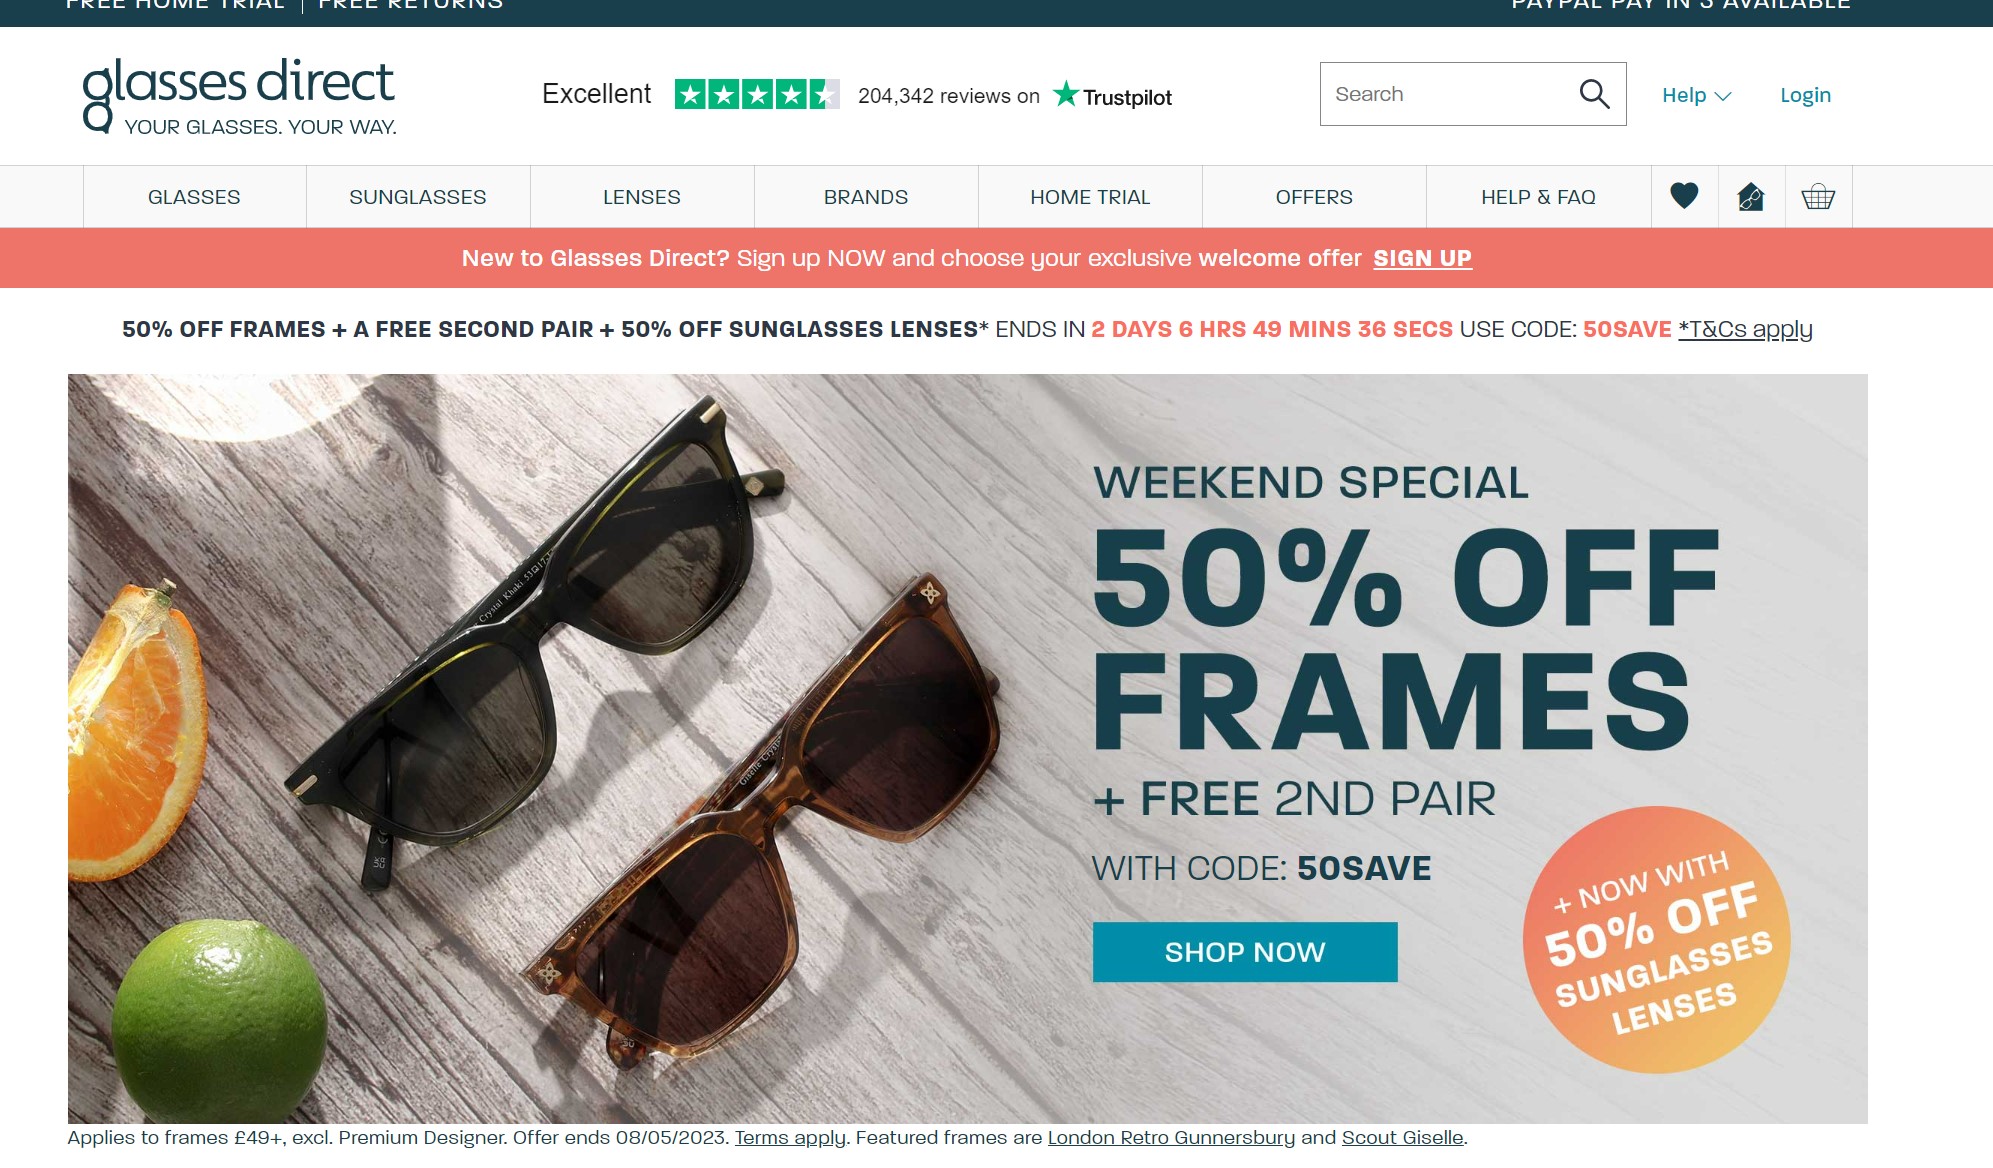Open the Lenses menu
This screenshot has width=1993, height=1168.
pyautogui.click(x=642, y=197)
